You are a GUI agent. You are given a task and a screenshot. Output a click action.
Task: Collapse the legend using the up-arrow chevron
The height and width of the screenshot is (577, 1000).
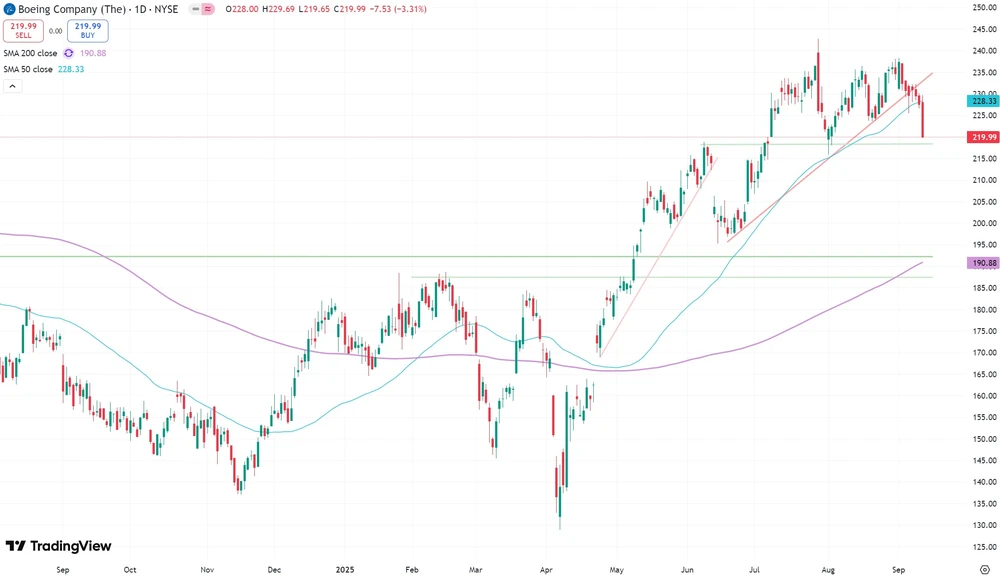pyautogui.click(x=11, y=86)
